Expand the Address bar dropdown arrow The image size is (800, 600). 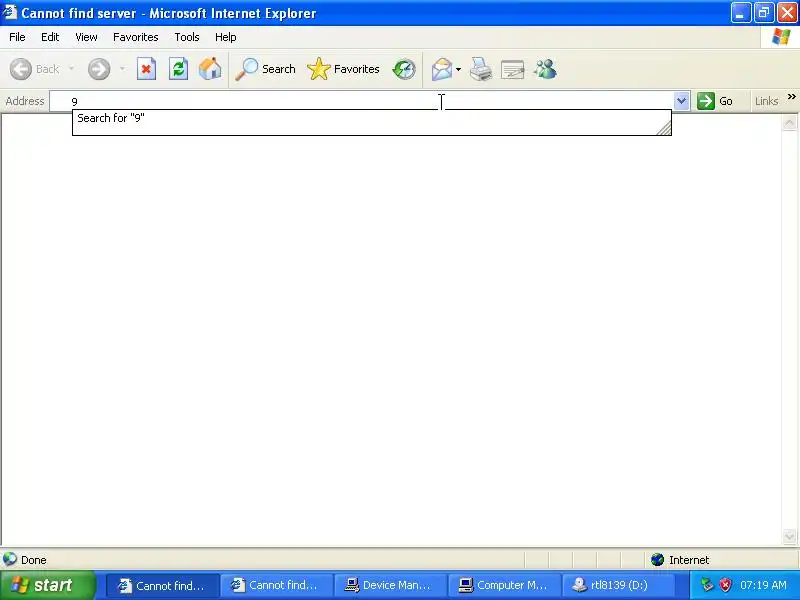click(x=682, y=101)
